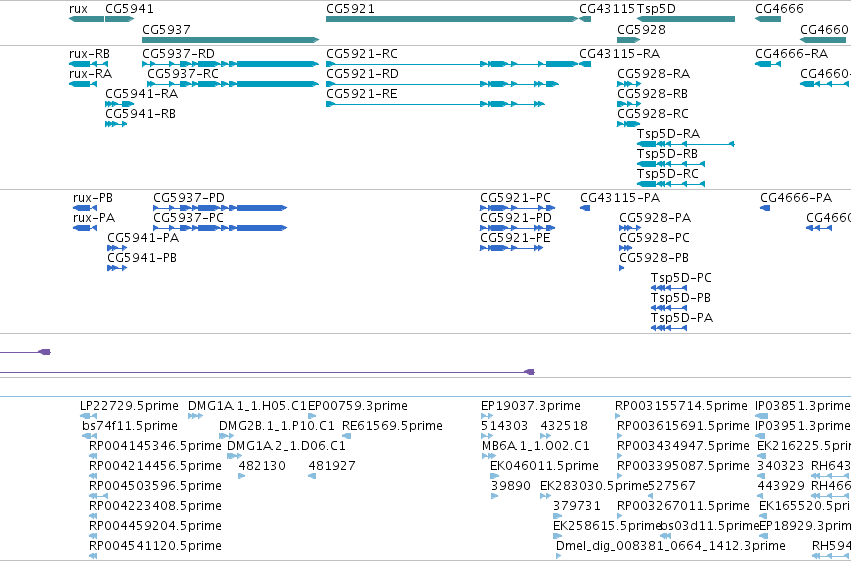Select the Tsp5D-PB protein
This screenshot has height=561, width=851.
coord(669,309)
